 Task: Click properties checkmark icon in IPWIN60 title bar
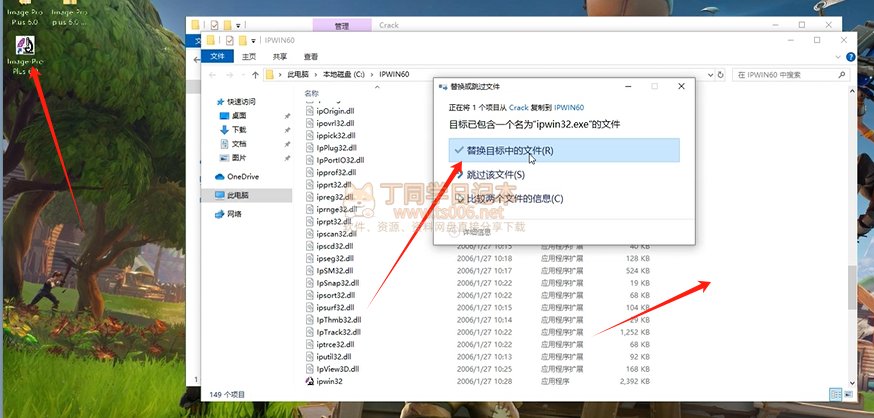pyautogui.click(x=230, y=40)
